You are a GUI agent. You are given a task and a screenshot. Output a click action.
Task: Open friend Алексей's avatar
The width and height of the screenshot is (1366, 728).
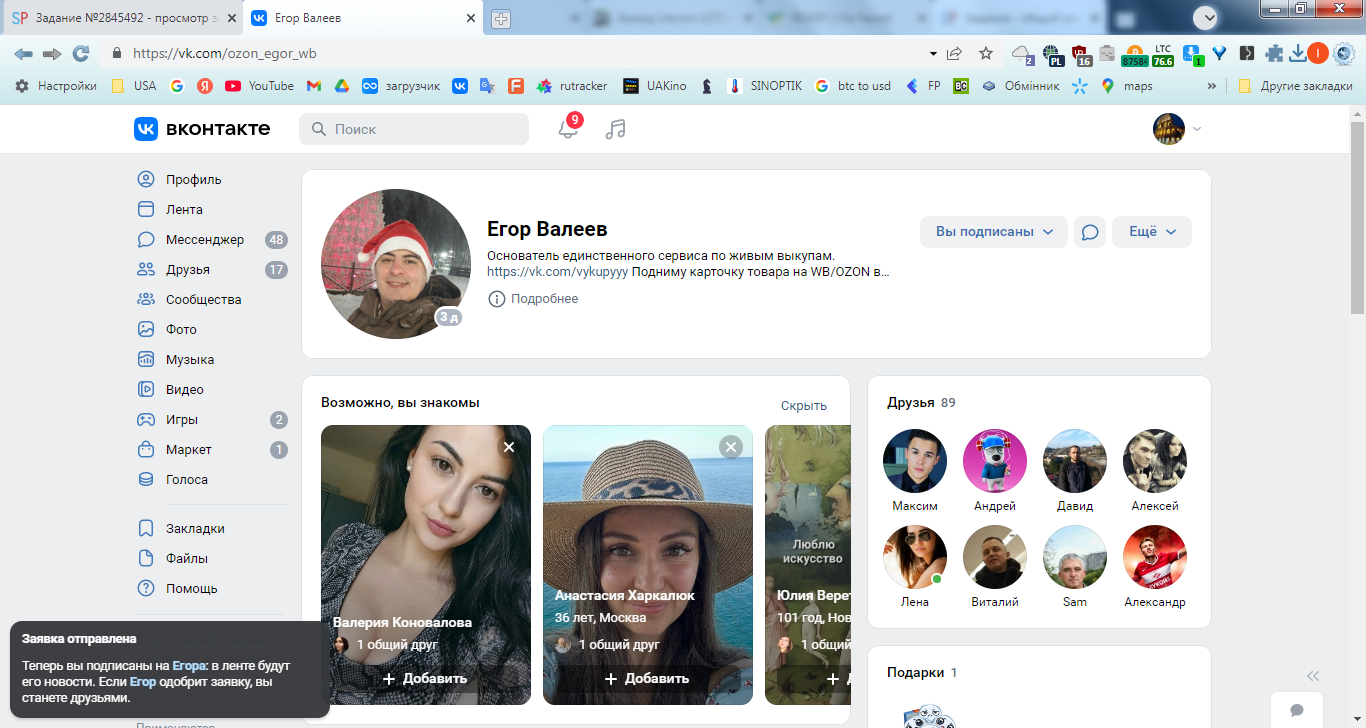click(x=1155, y=461)
